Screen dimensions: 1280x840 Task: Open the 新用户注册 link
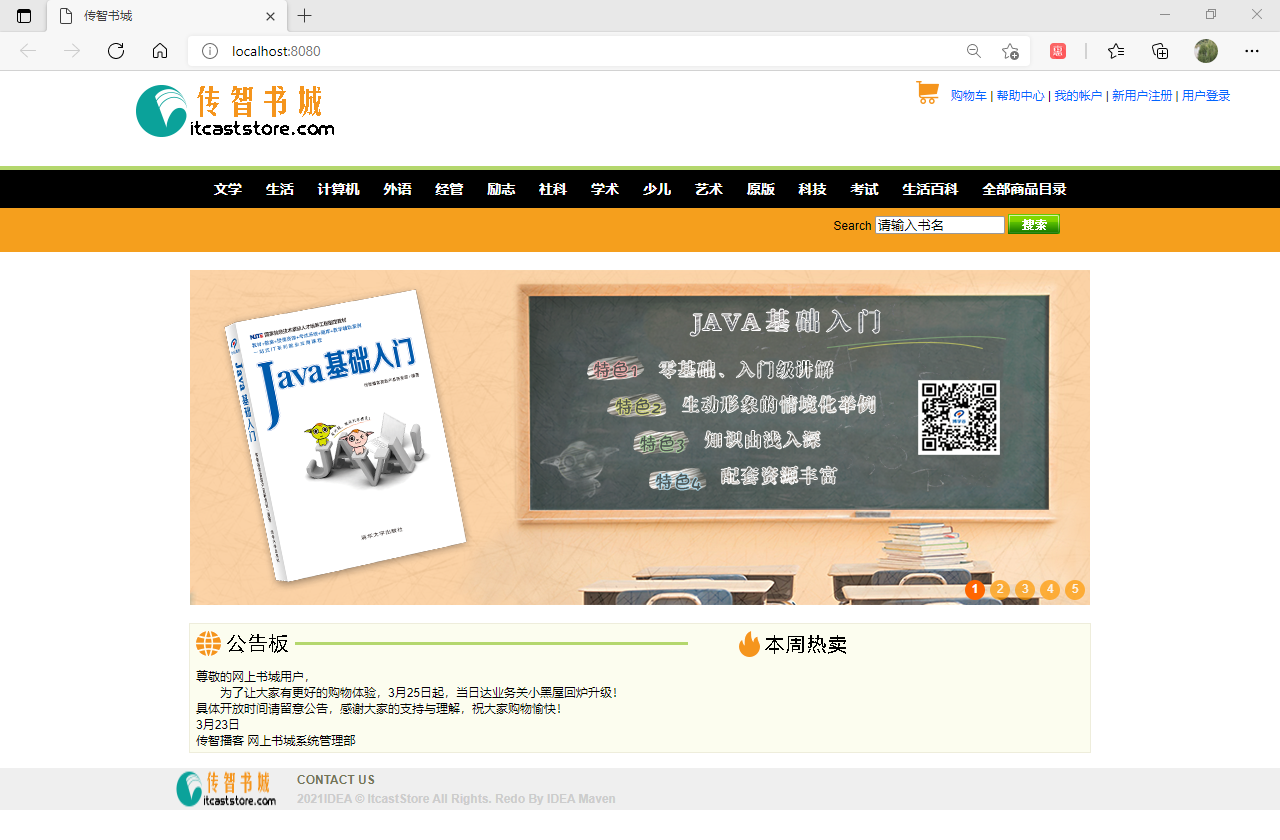[1142, 95]
